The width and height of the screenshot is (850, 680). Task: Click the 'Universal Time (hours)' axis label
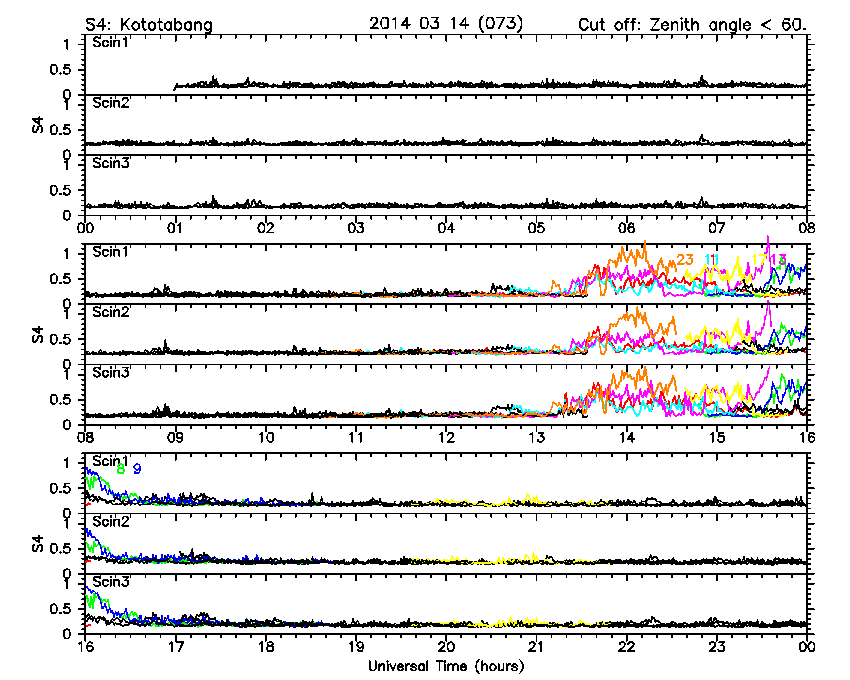[x=446, y=666]
